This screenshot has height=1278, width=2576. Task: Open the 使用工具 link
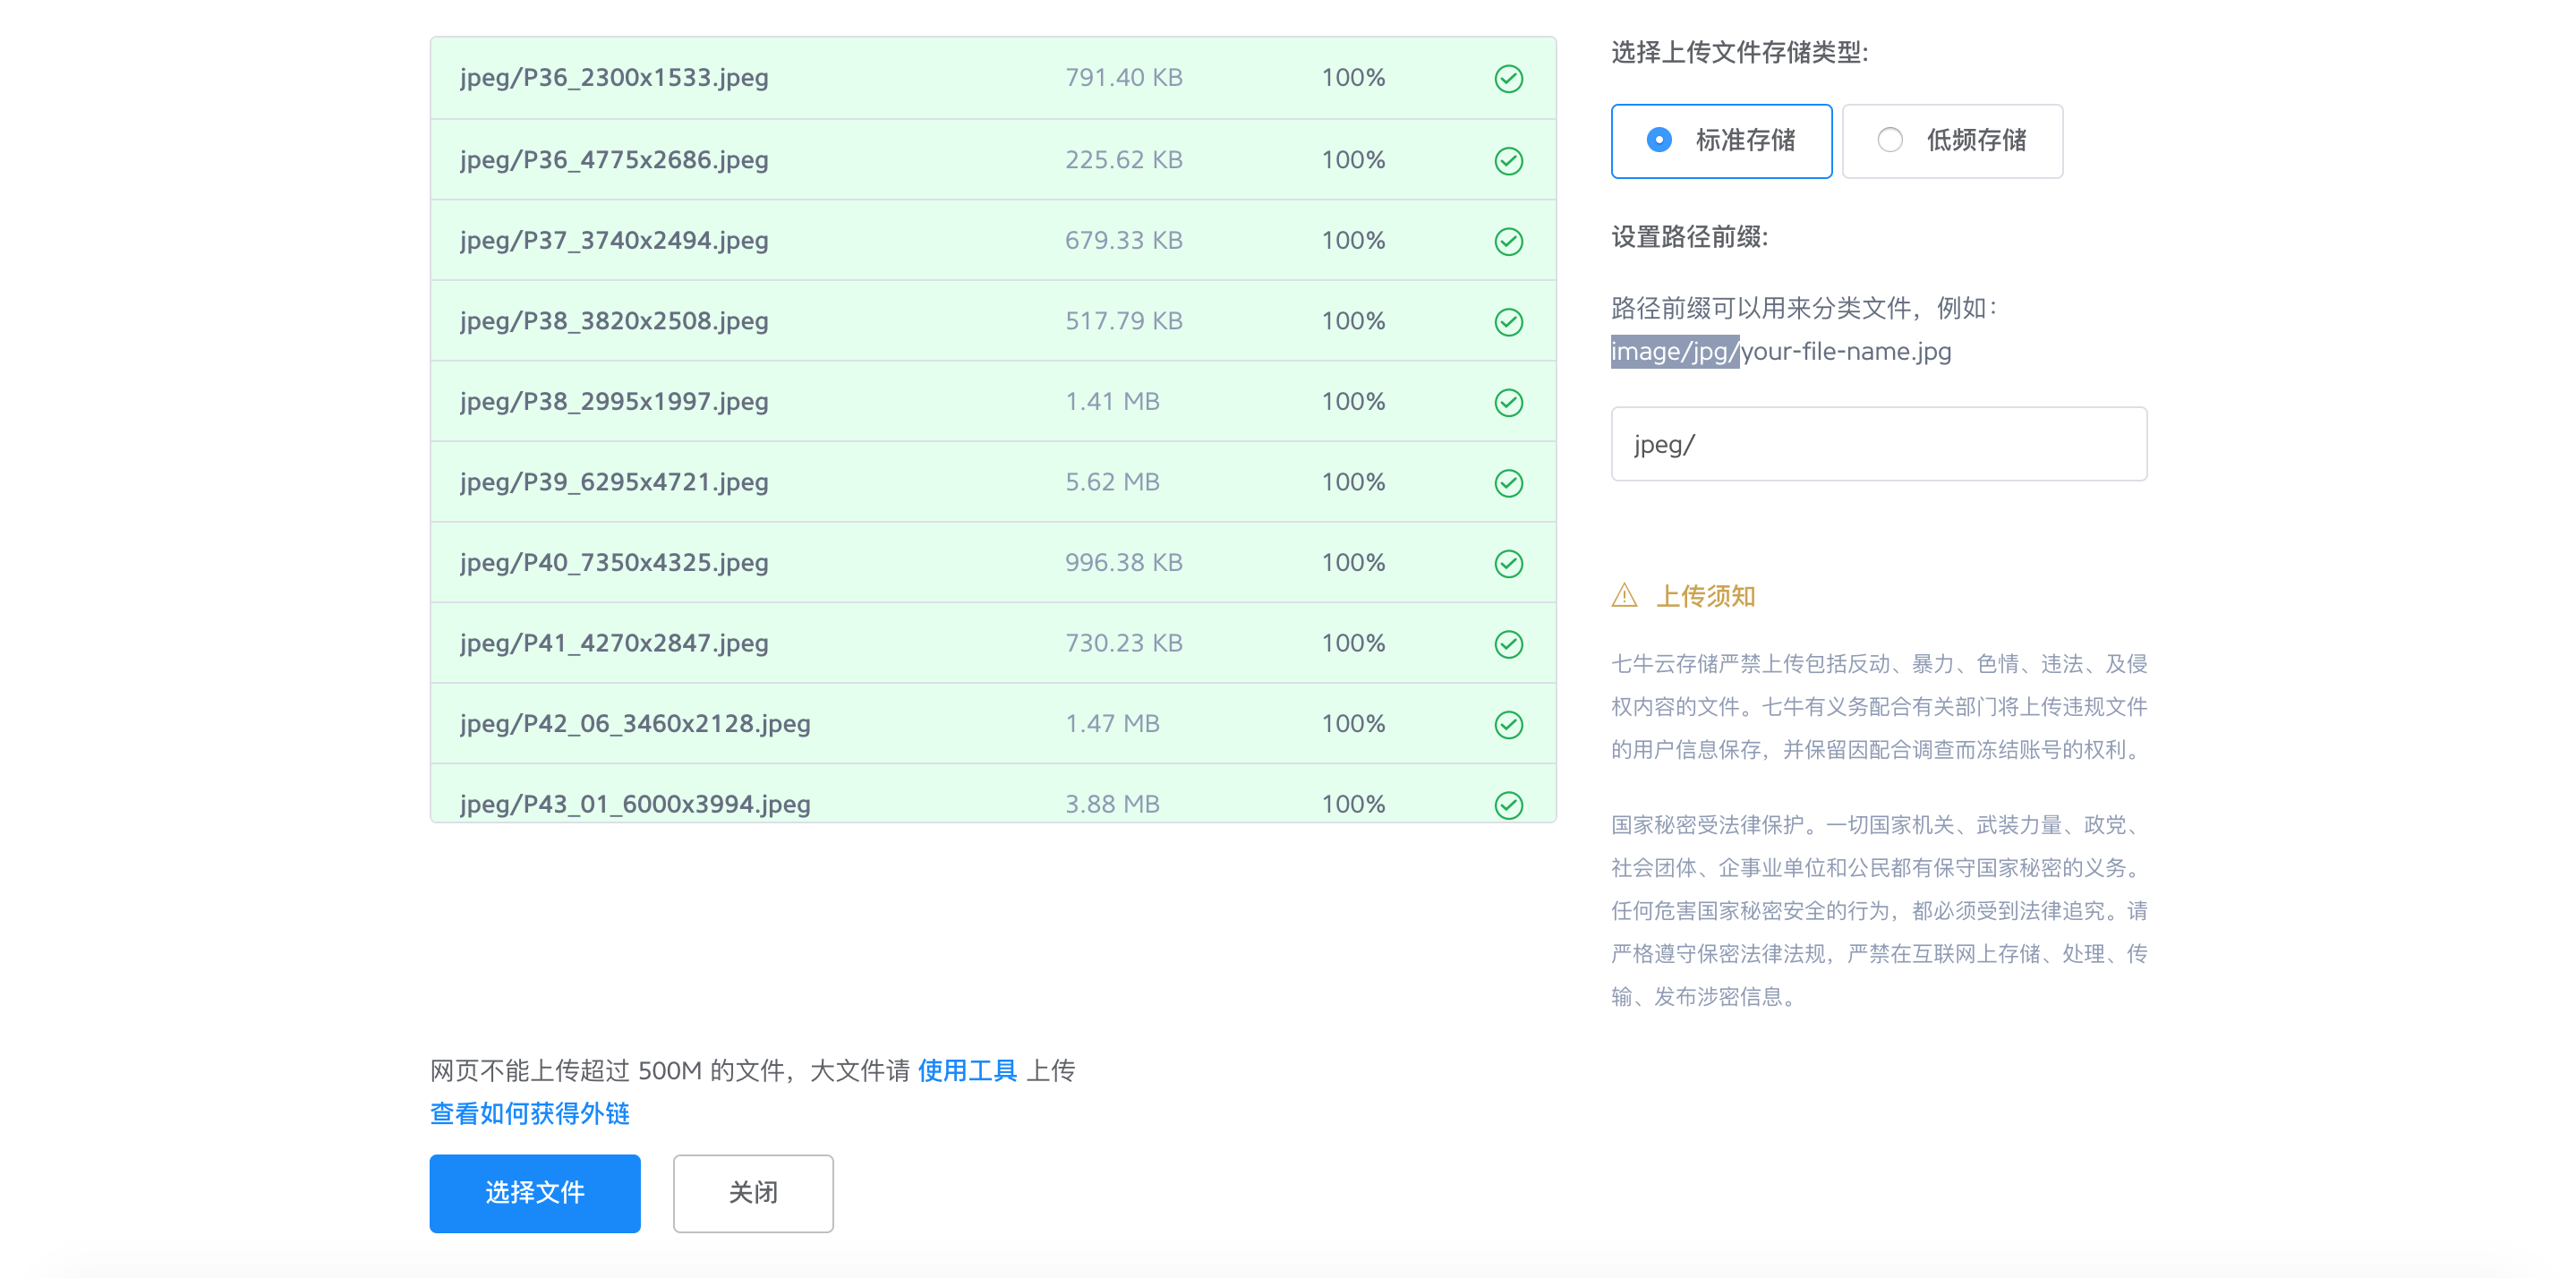[967, 1071]
